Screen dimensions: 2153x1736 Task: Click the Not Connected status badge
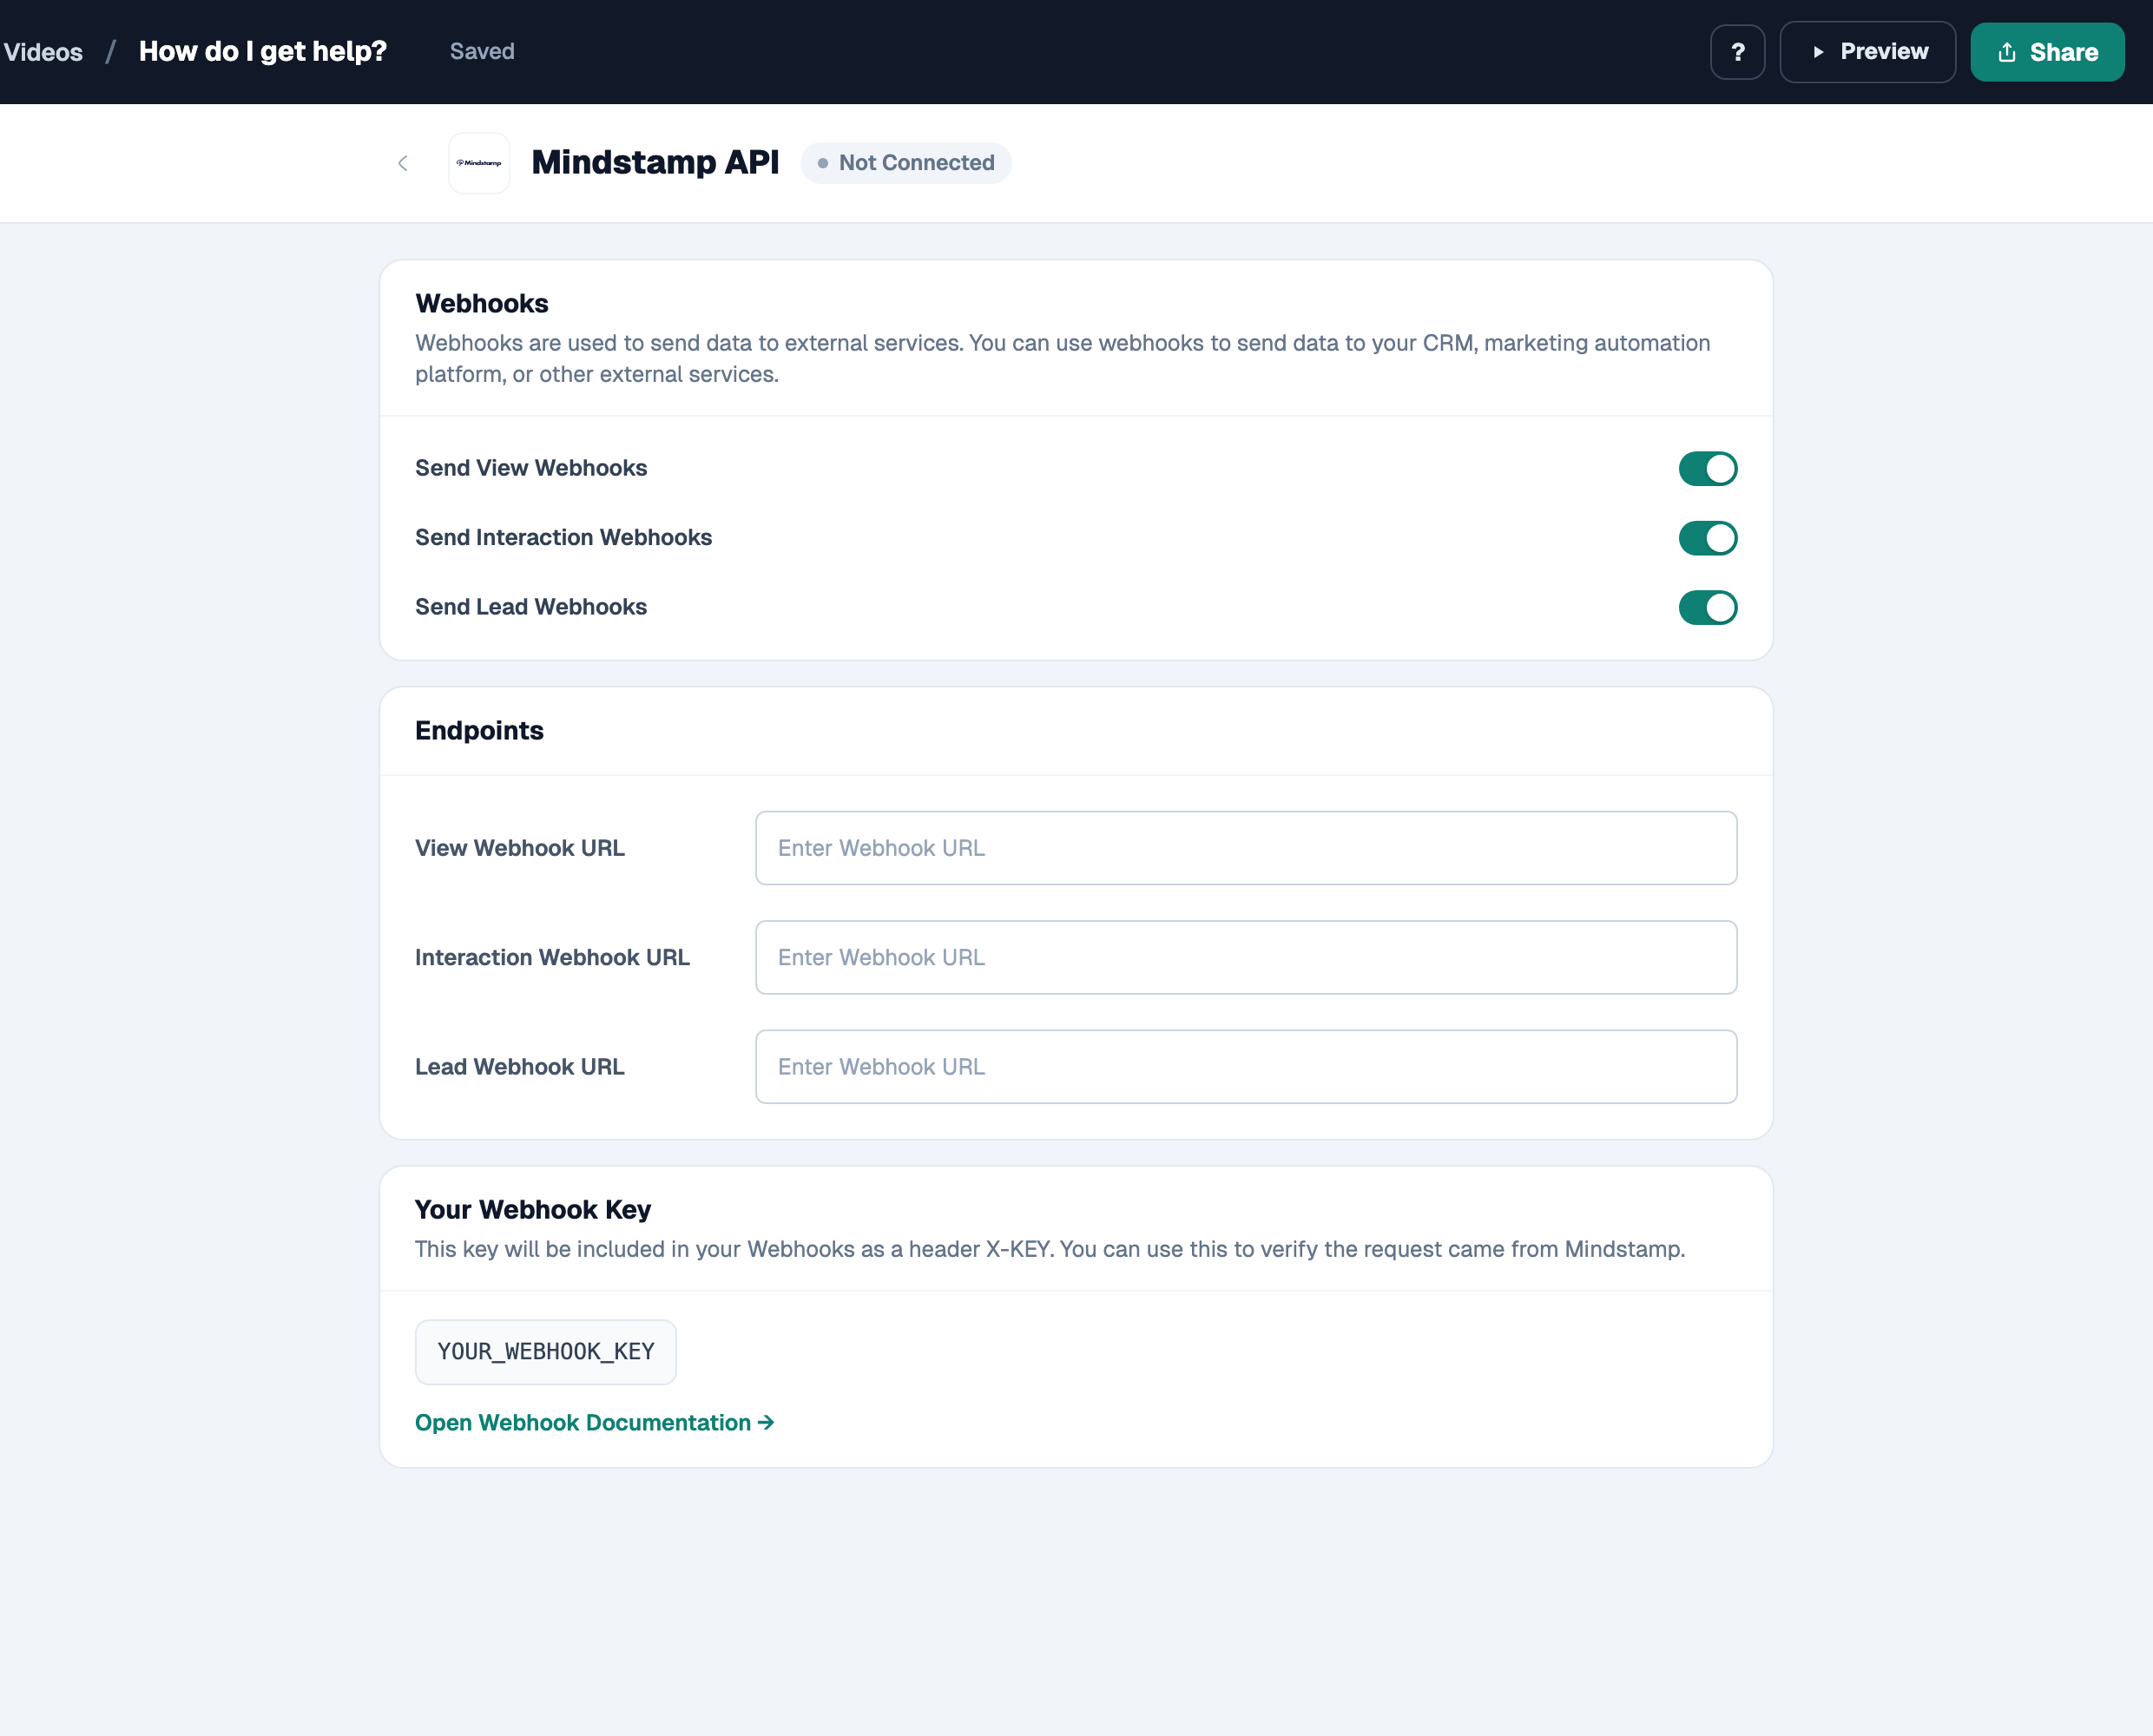pyautogui.click(x=906, y=163)
